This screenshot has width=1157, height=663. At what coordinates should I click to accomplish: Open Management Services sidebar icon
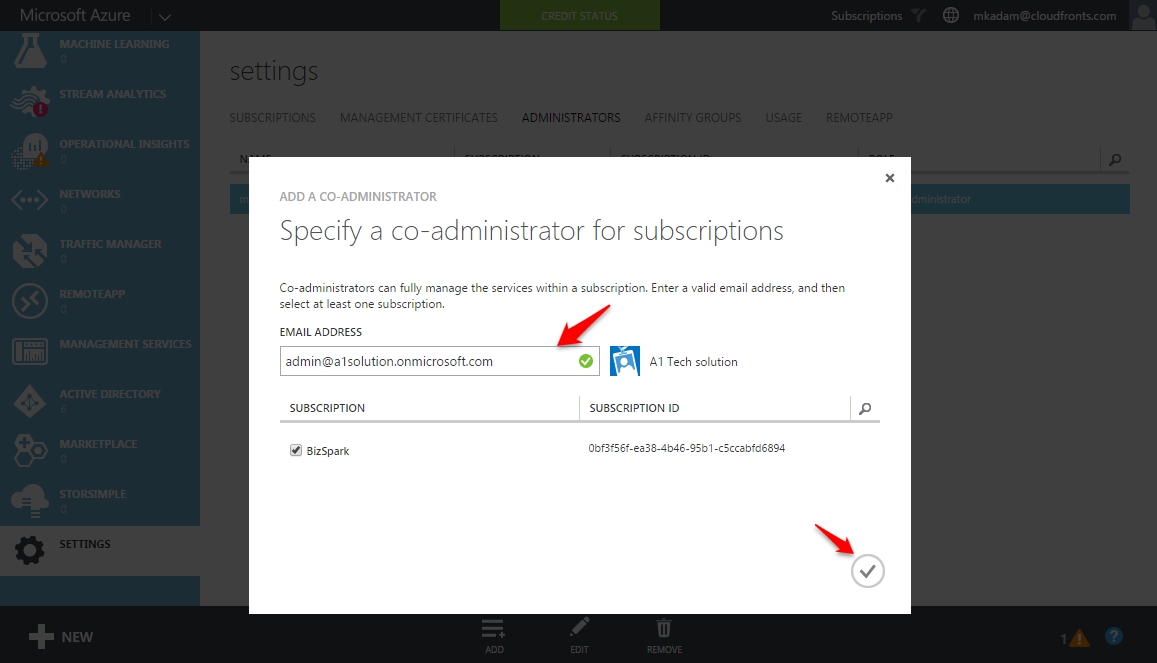tap(30, 351)
